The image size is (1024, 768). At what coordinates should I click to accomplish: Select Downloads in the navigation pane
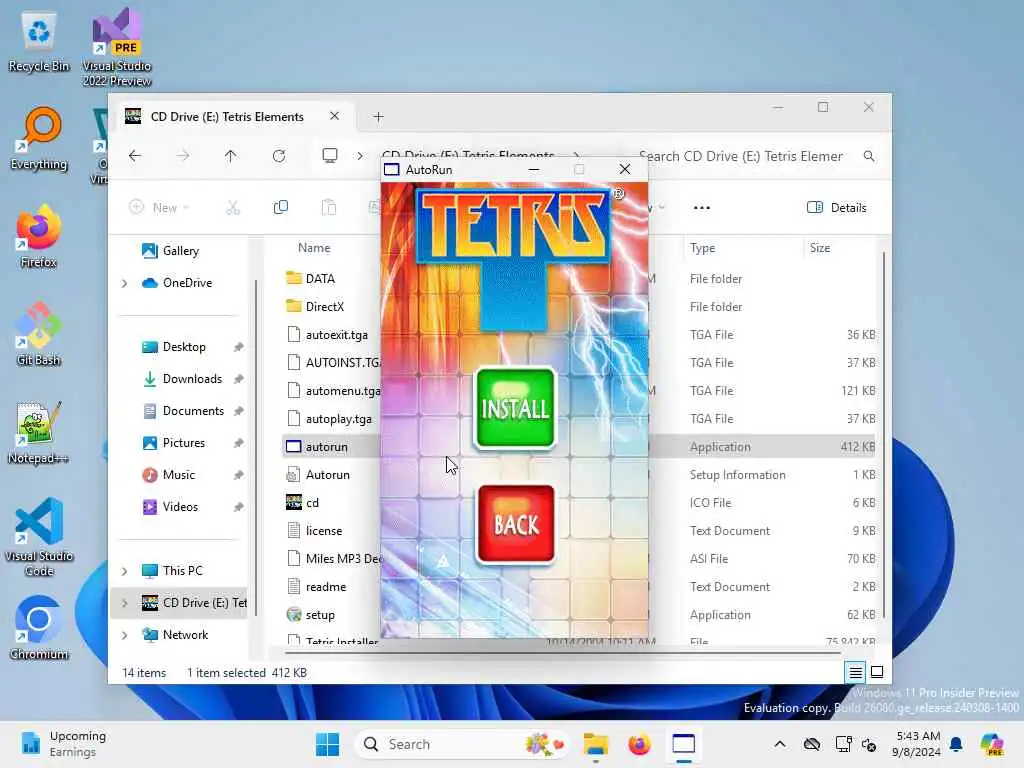click(192, 379)
